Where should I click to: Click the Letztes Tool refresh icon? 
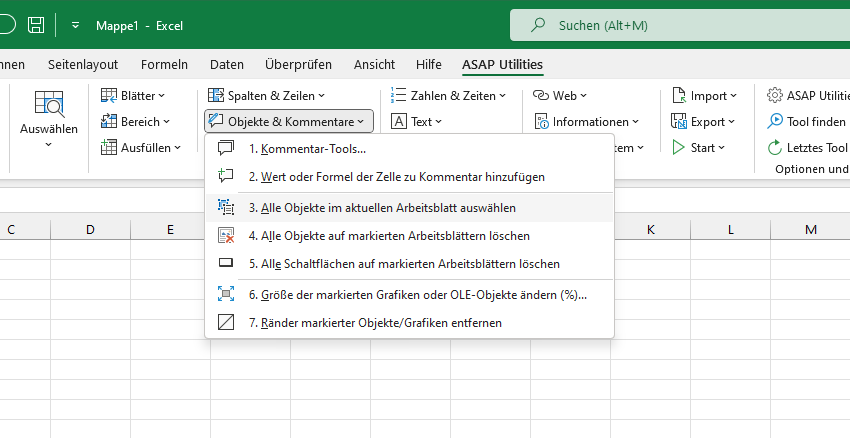pyautogui.click(x=775, y=147)
